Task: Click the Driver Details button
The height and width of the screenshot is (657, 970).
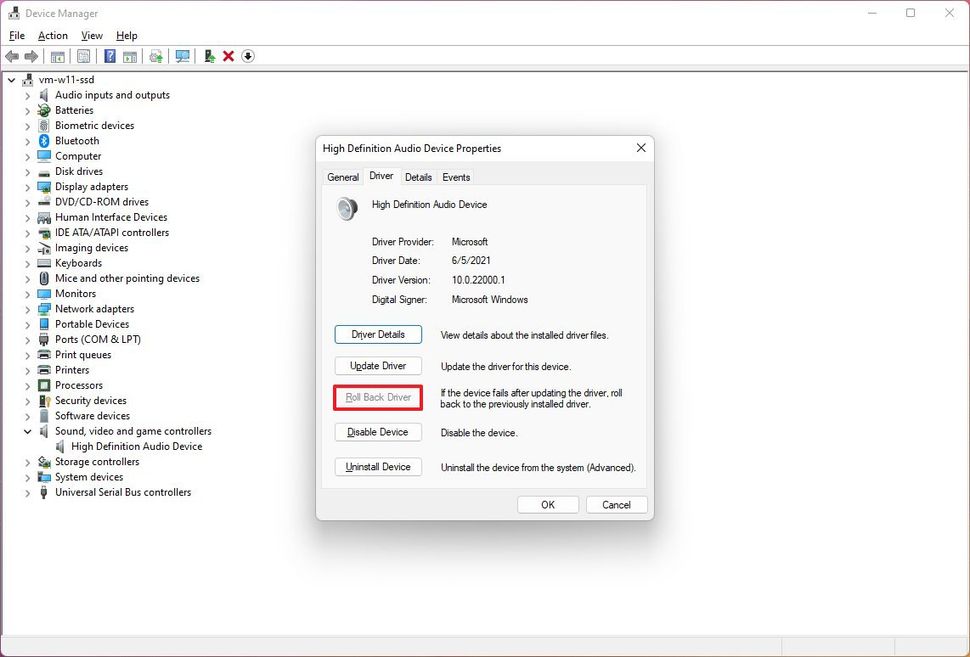Action: [378, 334]
